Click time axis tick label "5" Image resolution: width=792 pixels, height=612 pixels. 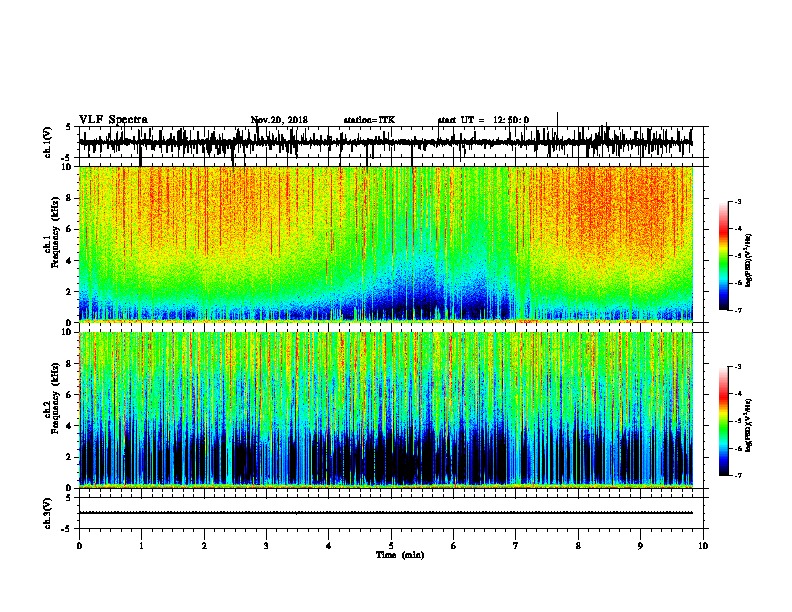(391, 545)
